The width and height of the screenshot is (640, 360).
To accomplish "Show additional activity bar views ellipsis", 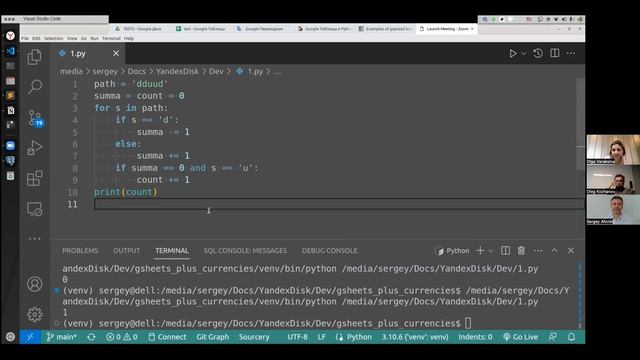I will 34,238.
